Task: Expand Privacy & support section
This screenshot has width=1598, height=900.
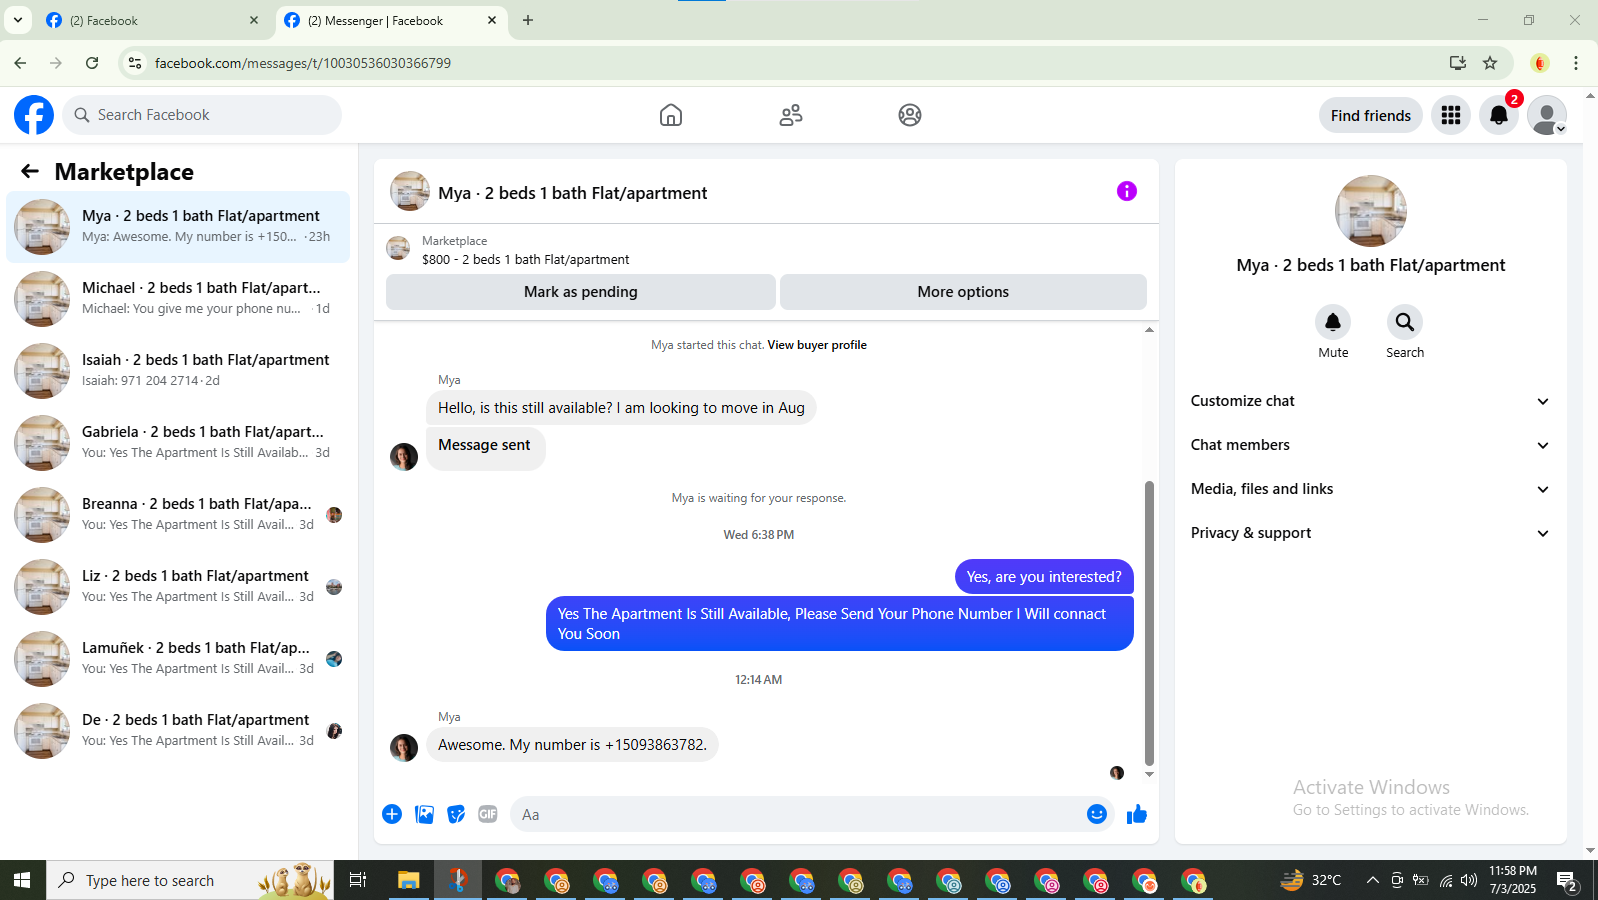Action: tap(1370, 533)
